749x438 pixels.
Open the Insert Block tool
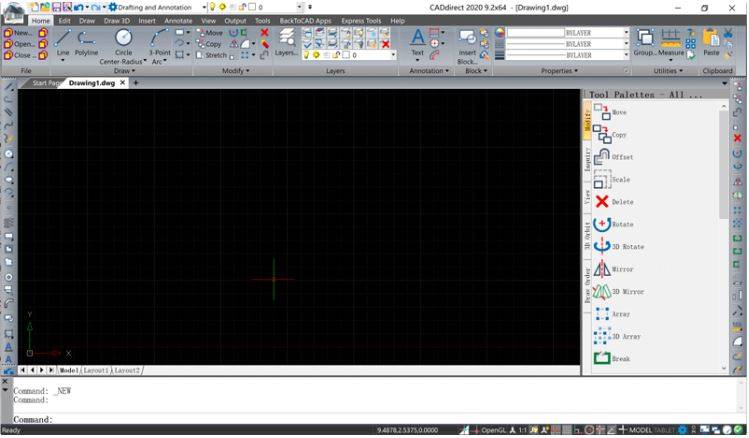[467, 43]
